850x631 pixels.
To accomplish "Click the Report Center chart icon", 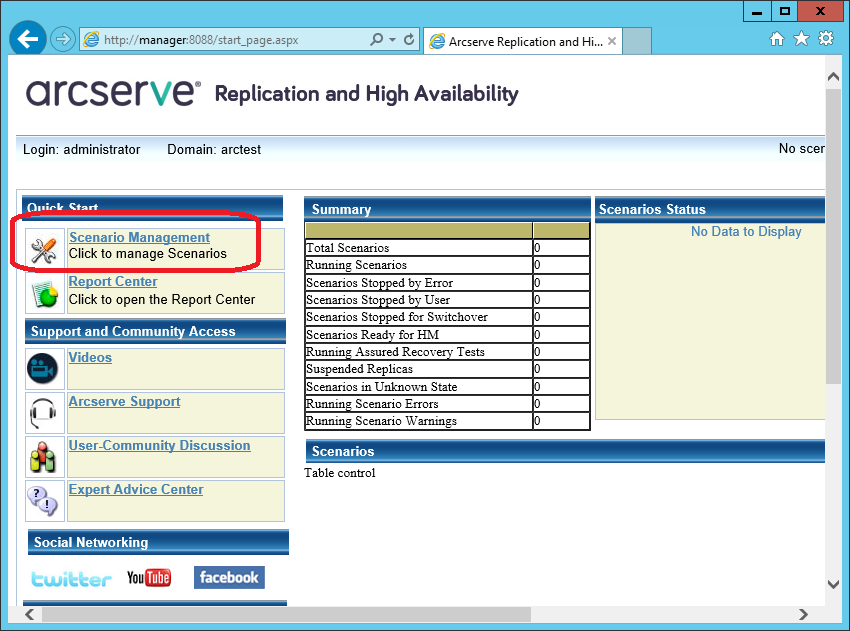I will click(x=45, y=294).
